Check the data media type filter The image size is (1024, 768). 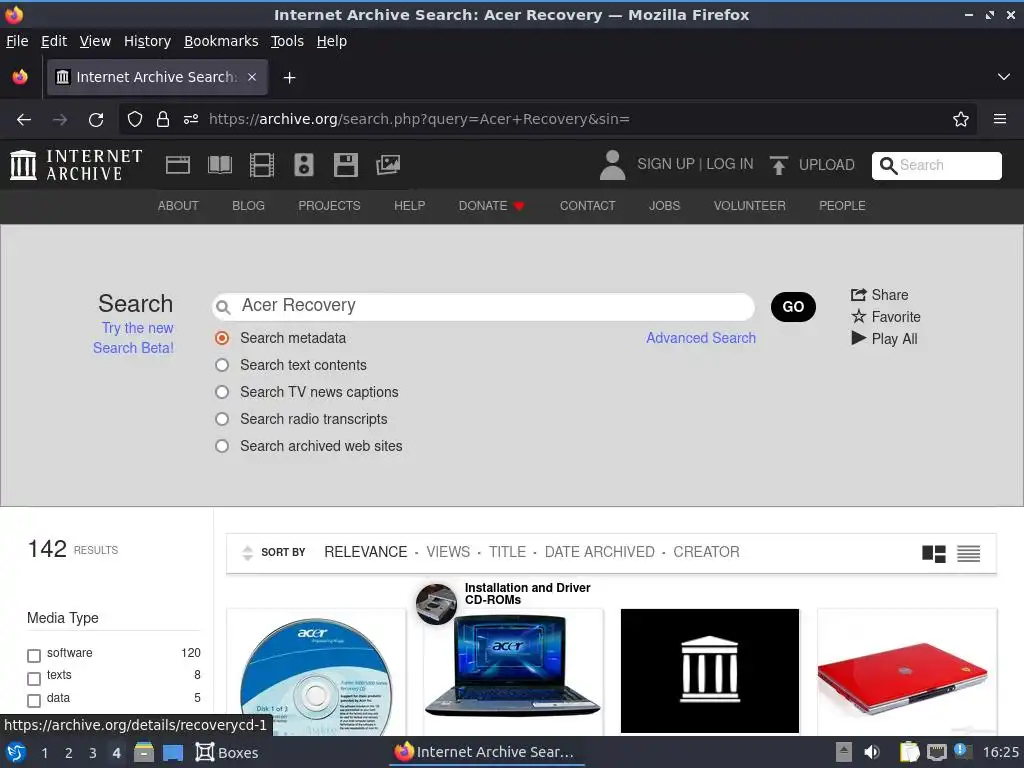coord(34,701)
